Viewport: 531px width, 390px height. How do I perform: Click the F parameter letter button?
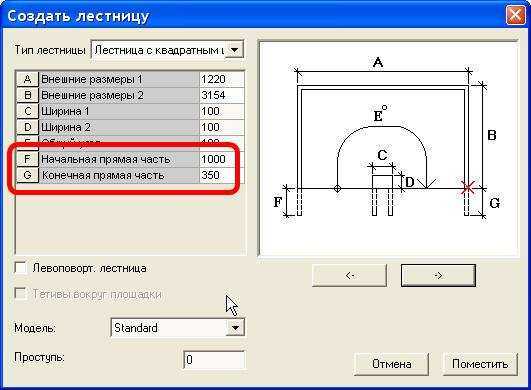click(x=27, y=159)
